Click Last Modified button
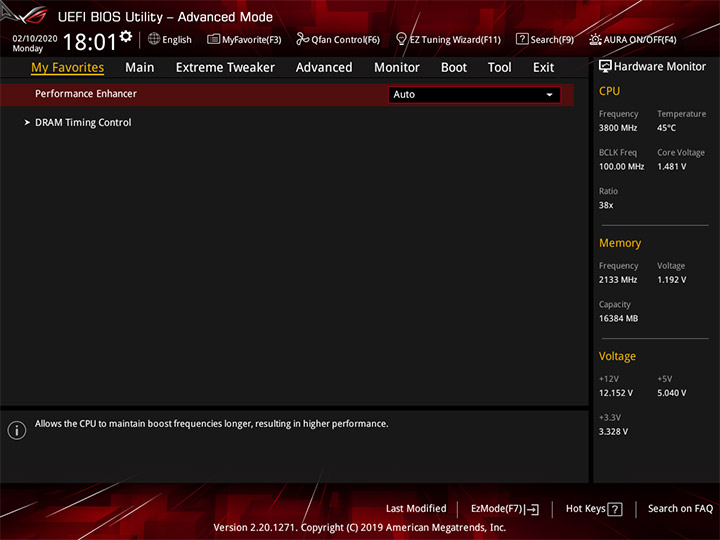Image resolution: width=720 pixels, height=540 pixels. [x=416, y=509]
